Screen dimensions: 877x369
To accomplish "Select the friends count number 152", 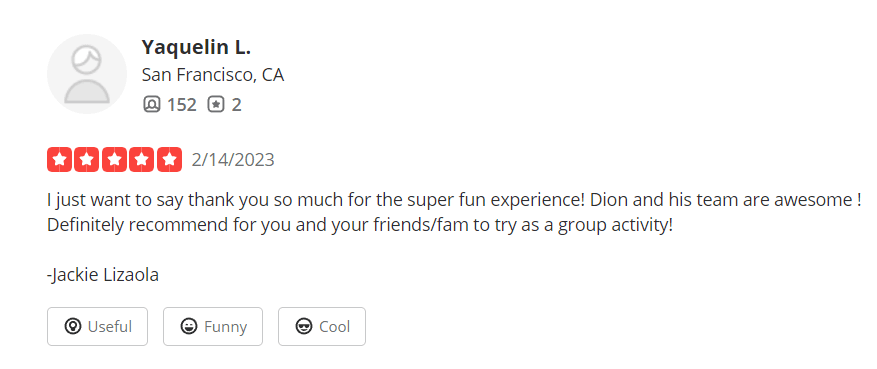I will point(182,105).
